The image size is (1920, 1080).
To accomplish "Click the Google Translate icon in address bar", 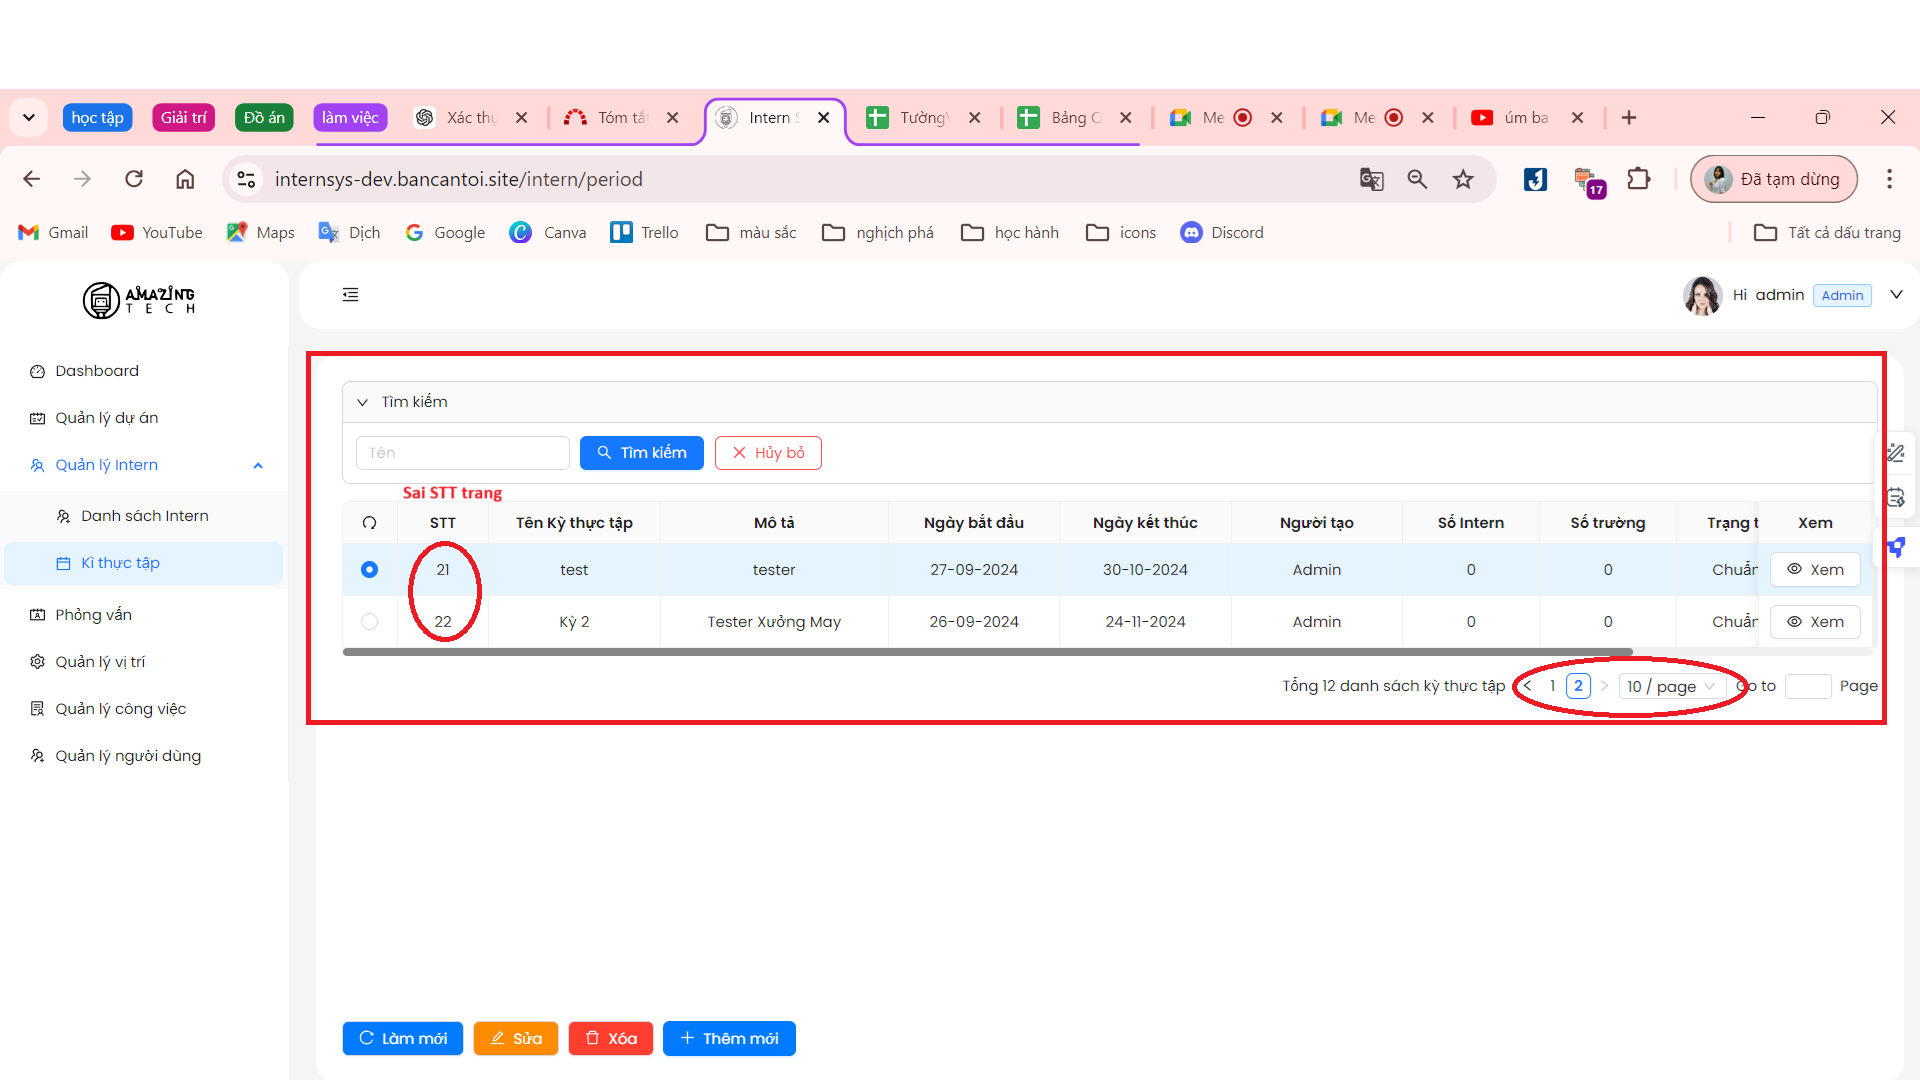I will coord(1371,179).
